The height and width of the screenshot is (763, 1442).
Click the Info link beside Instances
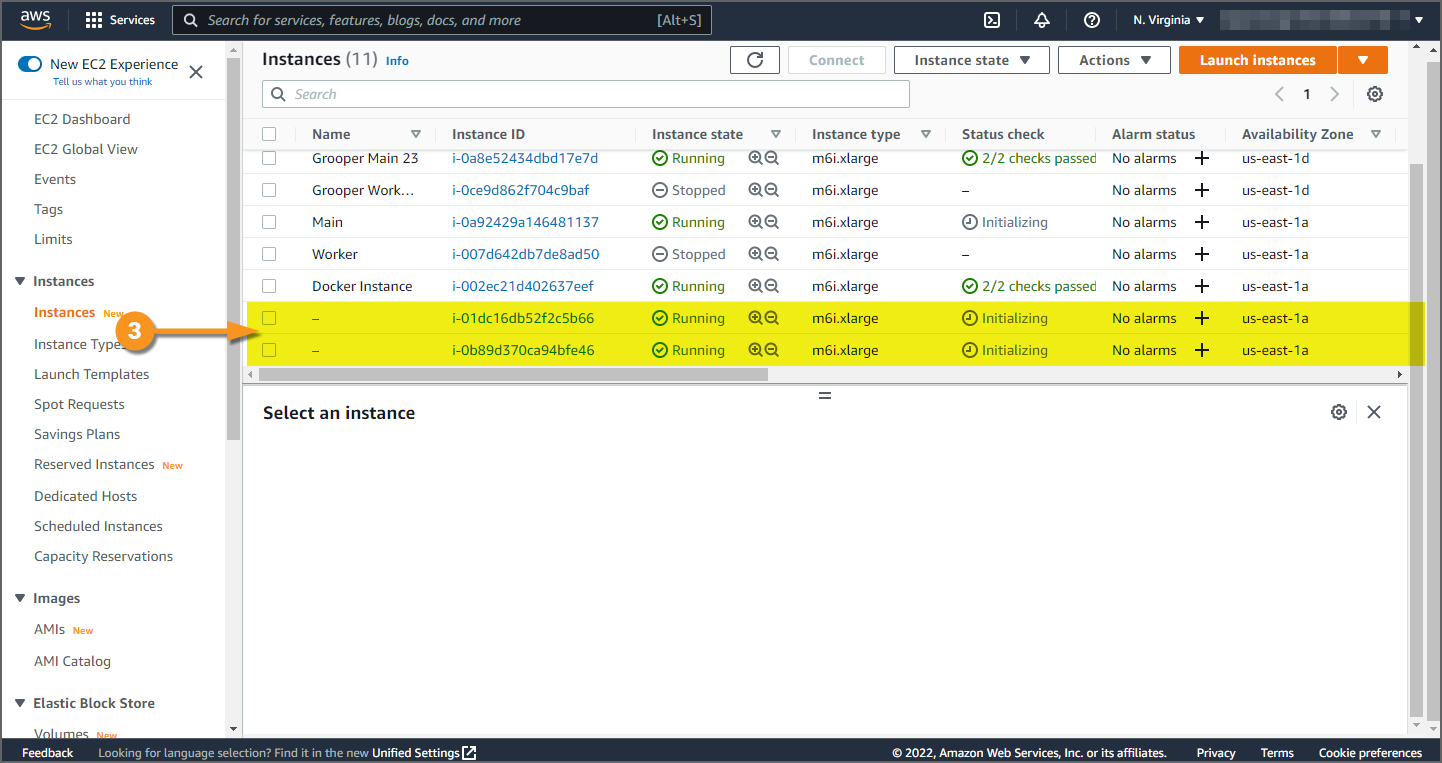point(397,61)
